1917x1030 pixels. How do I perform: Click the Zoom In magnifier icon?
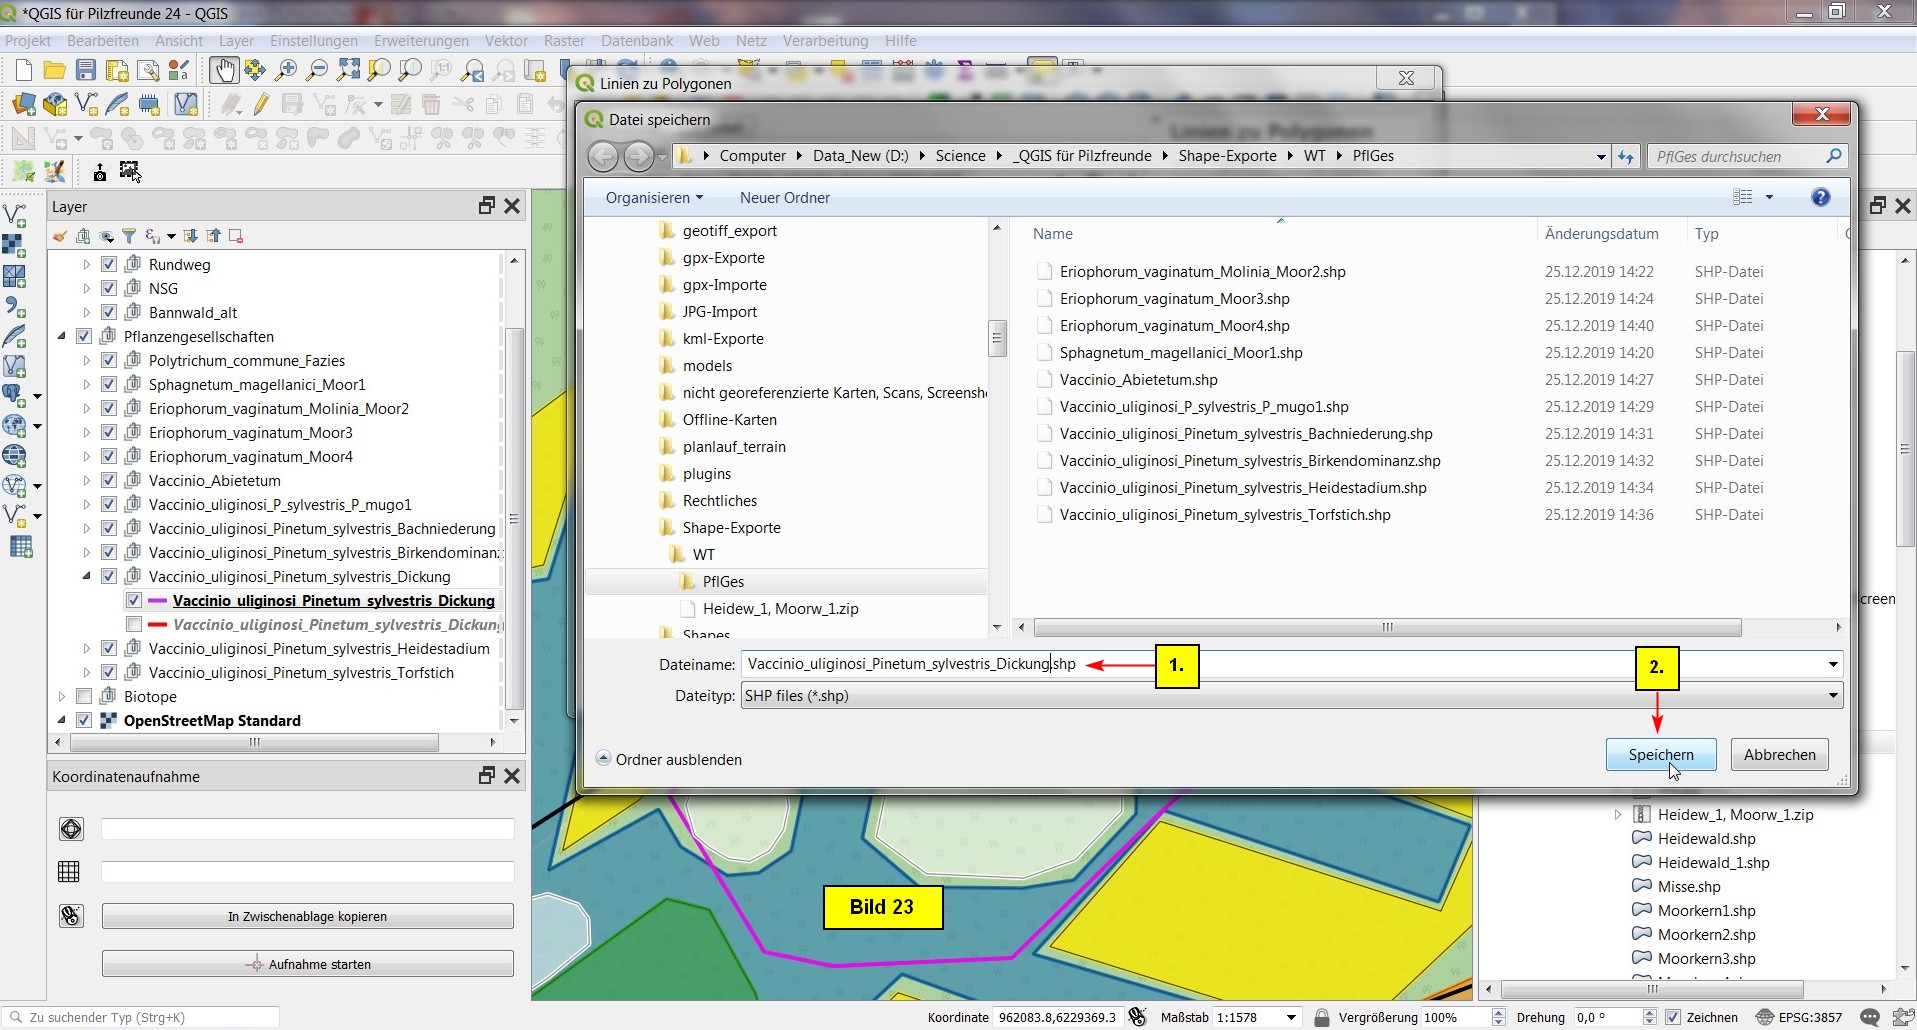coord(286,70)
